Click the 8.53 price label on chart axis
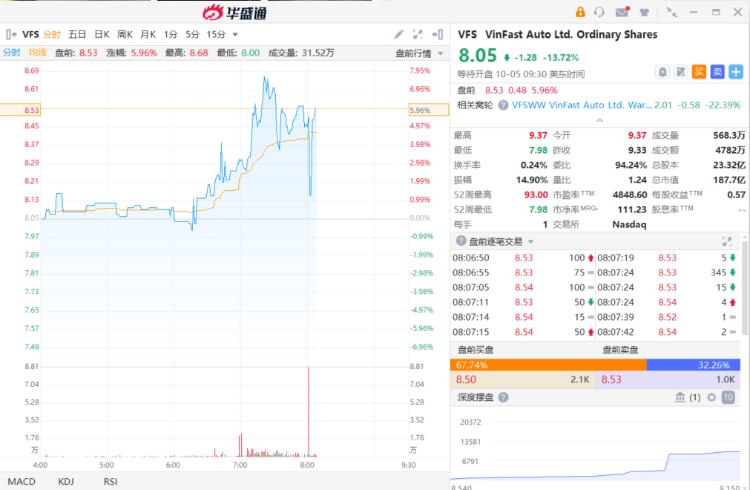Image resolution: width=750 pixels, height=490 pixels. click(21, 110)
